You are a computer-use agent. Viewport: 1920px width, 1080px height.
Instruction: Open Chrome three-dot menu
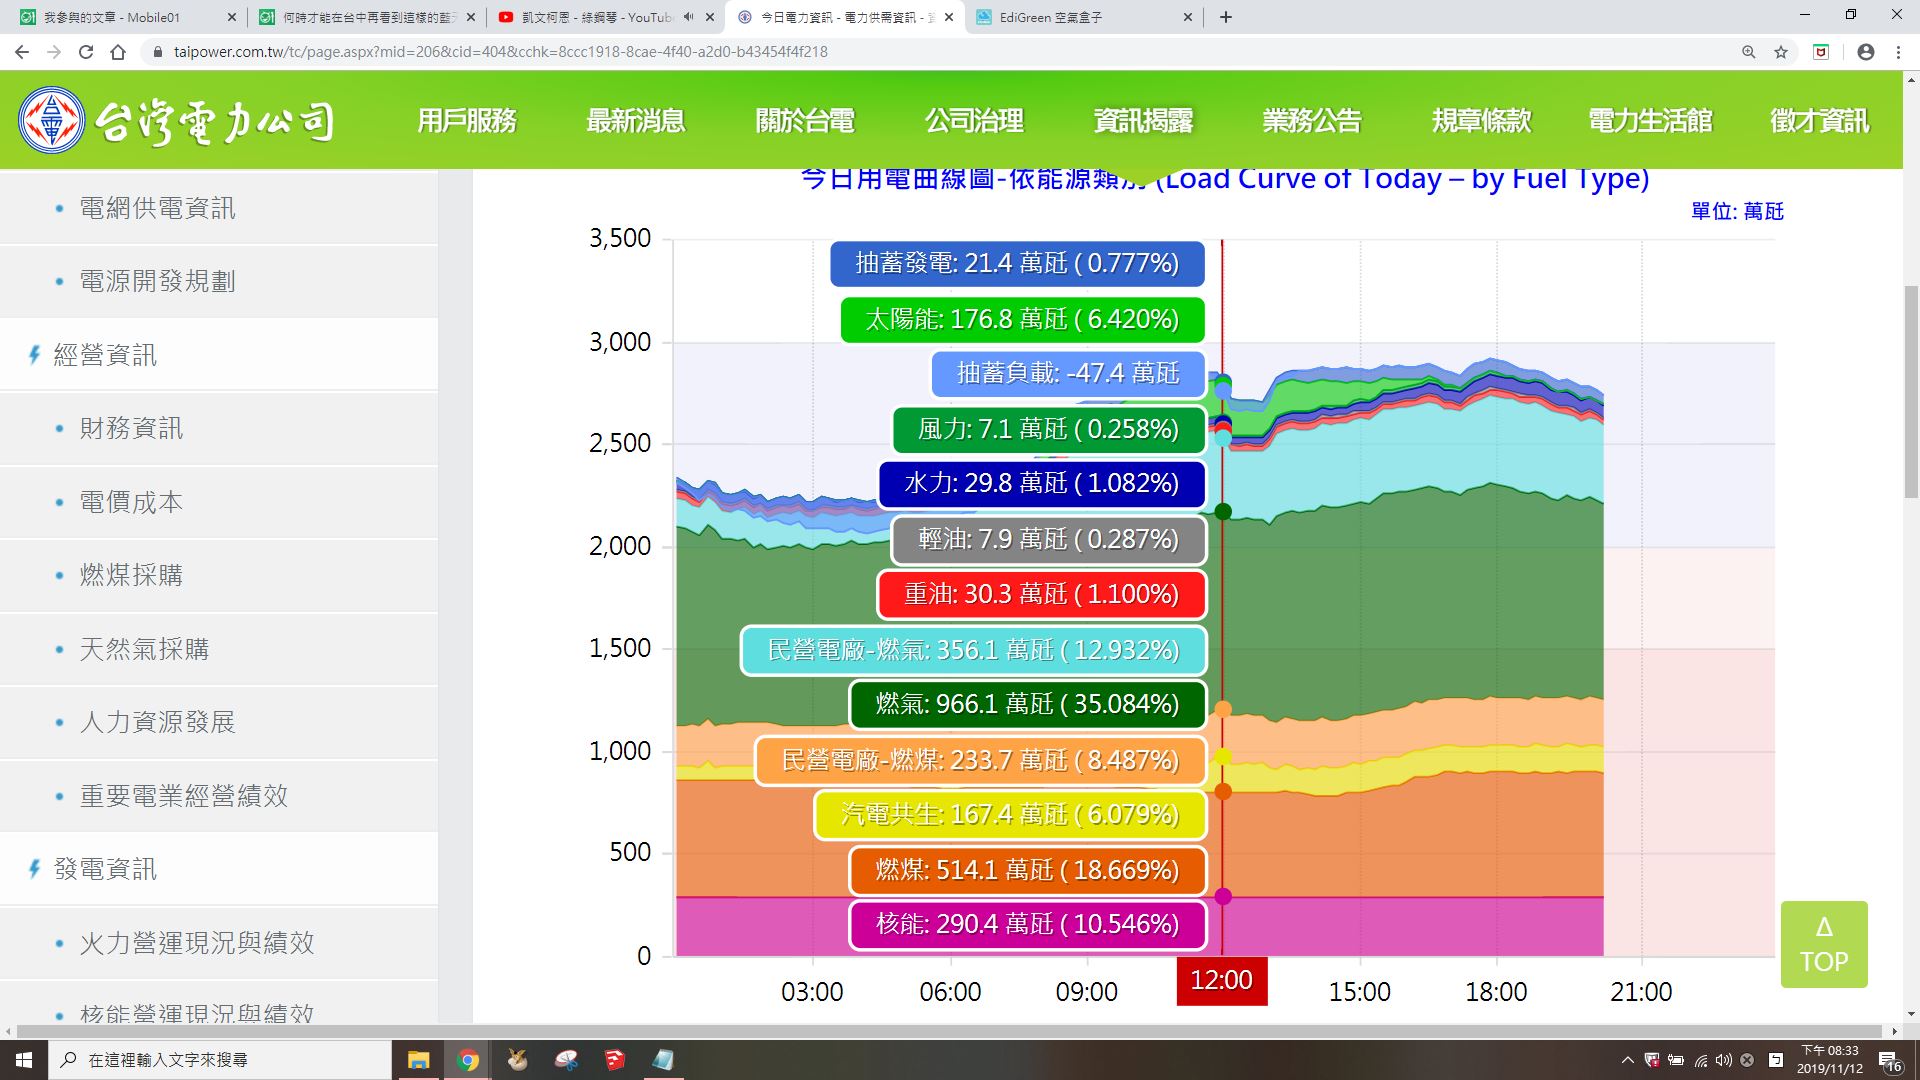coord(1898,52)
